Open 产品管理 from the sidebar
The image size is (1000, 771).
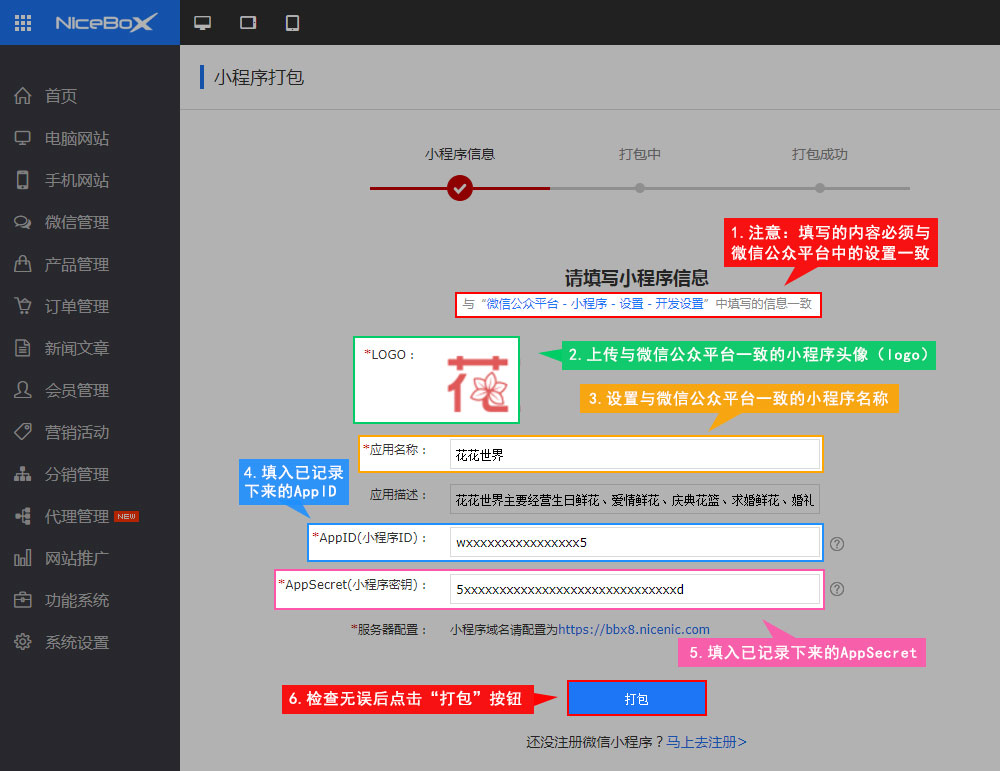click(x=76, y=264)
